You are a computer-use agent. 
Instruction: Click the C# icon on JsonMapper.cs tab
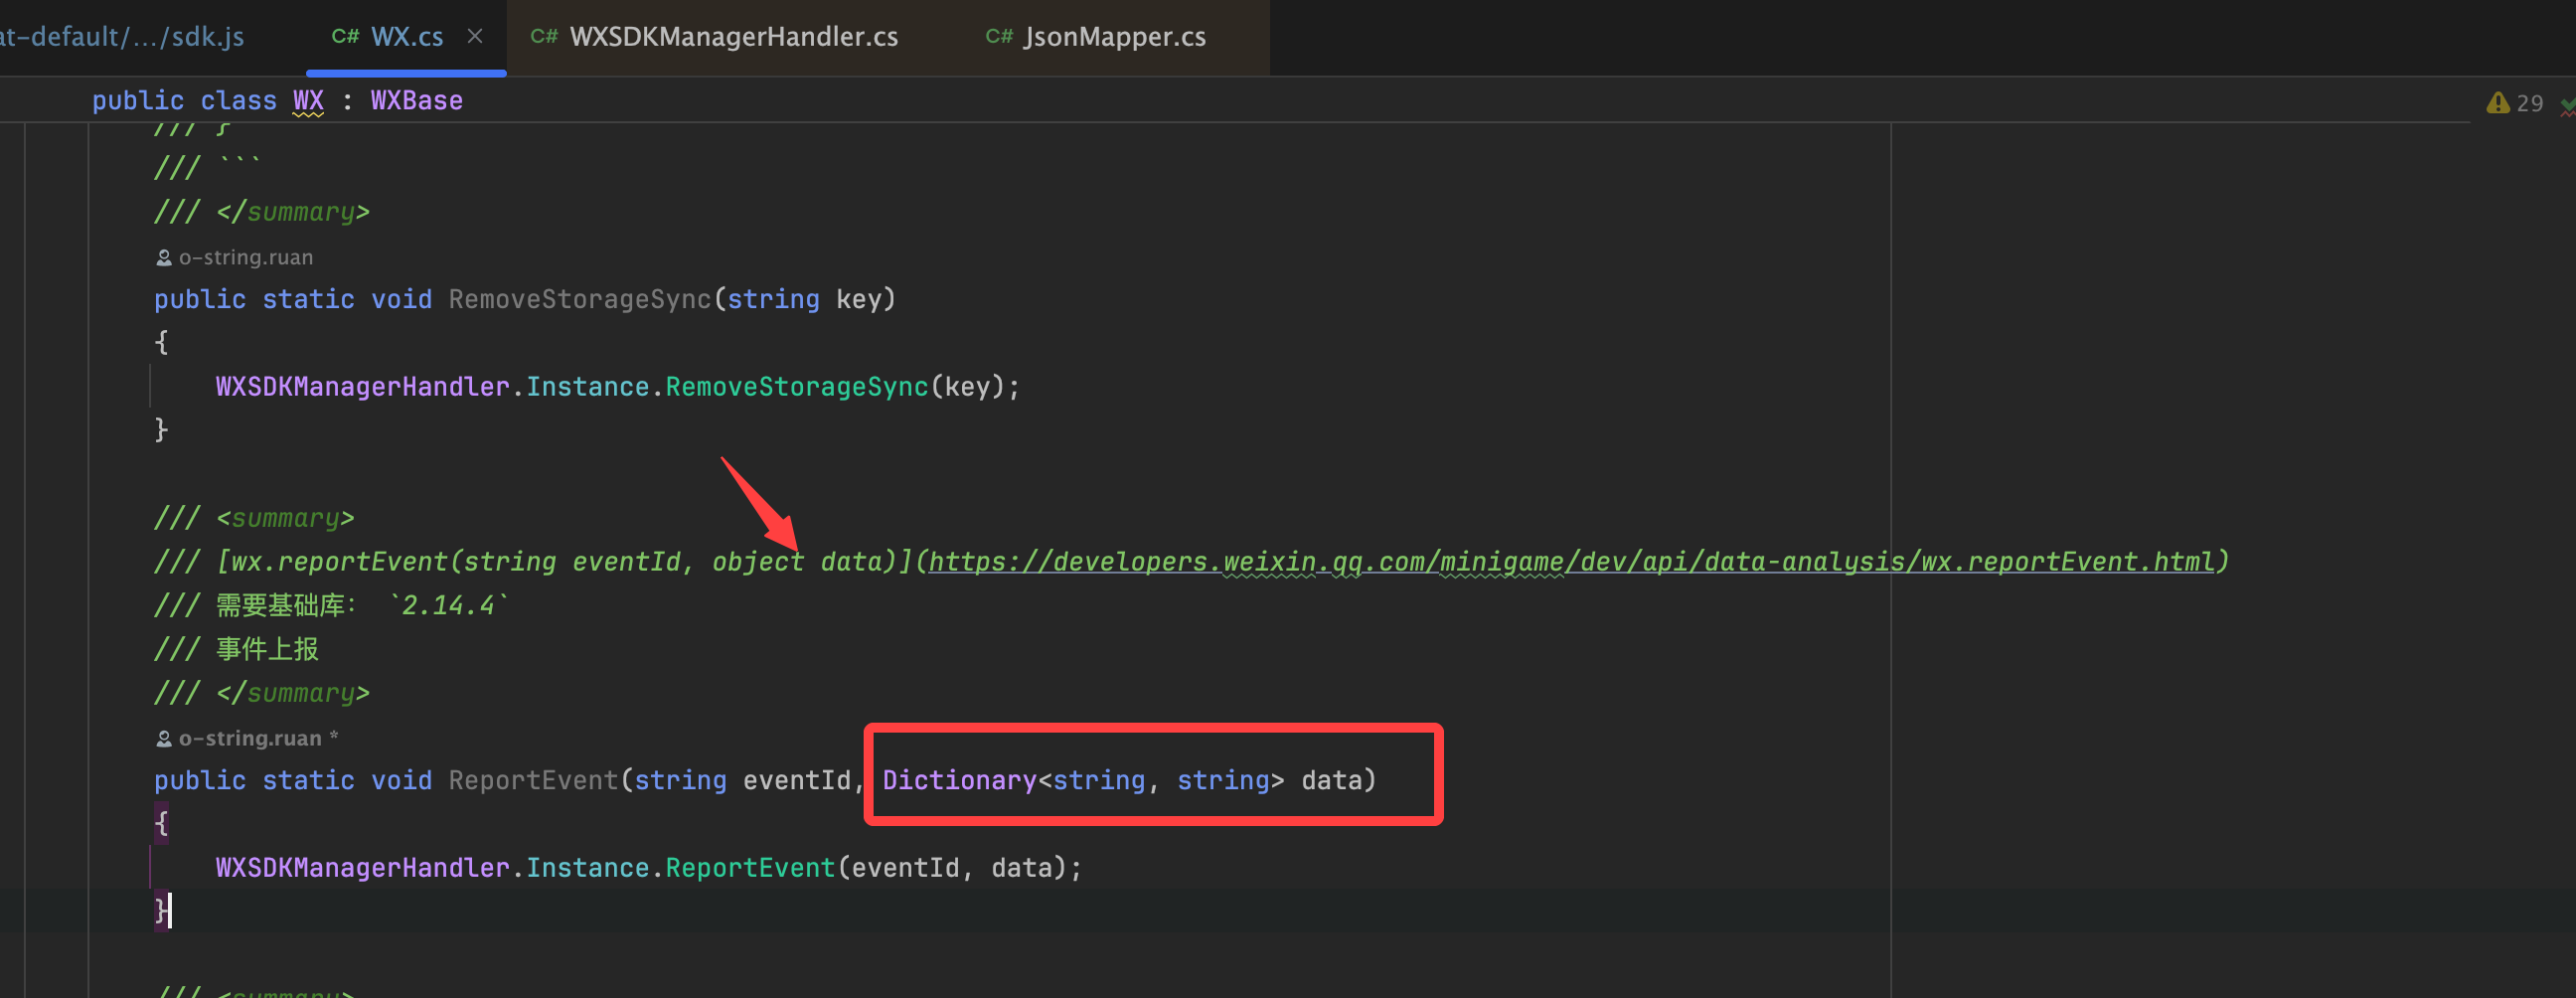pyautogui.click(x=999, y=37)
